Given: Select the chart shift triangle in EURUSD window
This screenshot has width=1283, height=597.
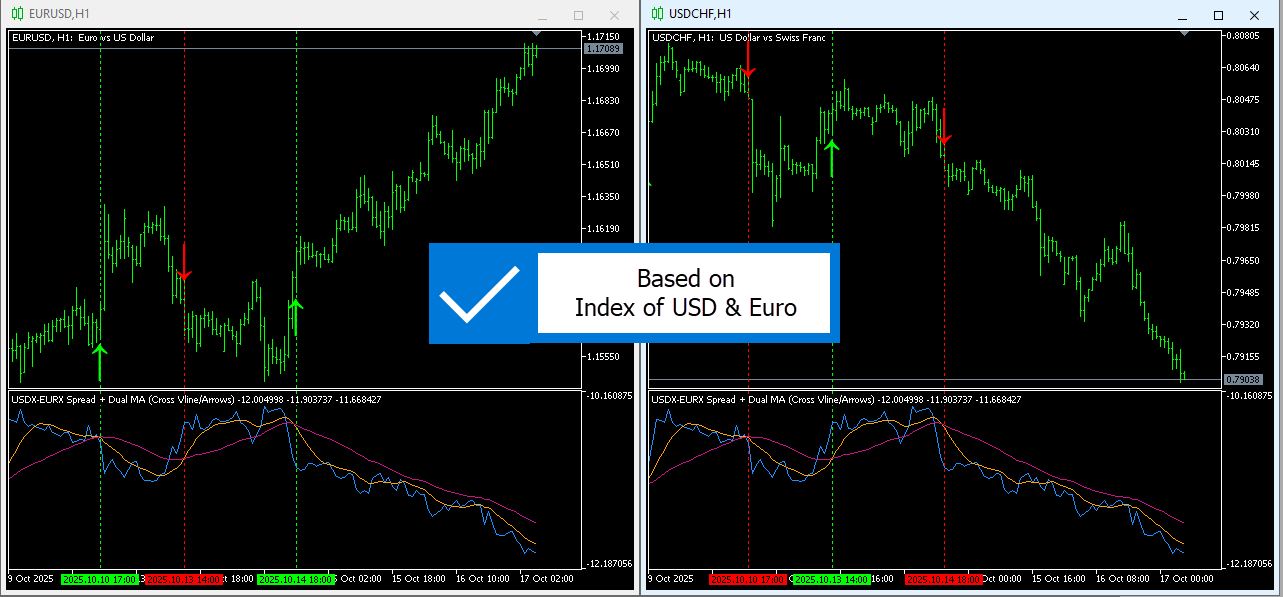Looking at the screenshot, I should click(535, 34).
